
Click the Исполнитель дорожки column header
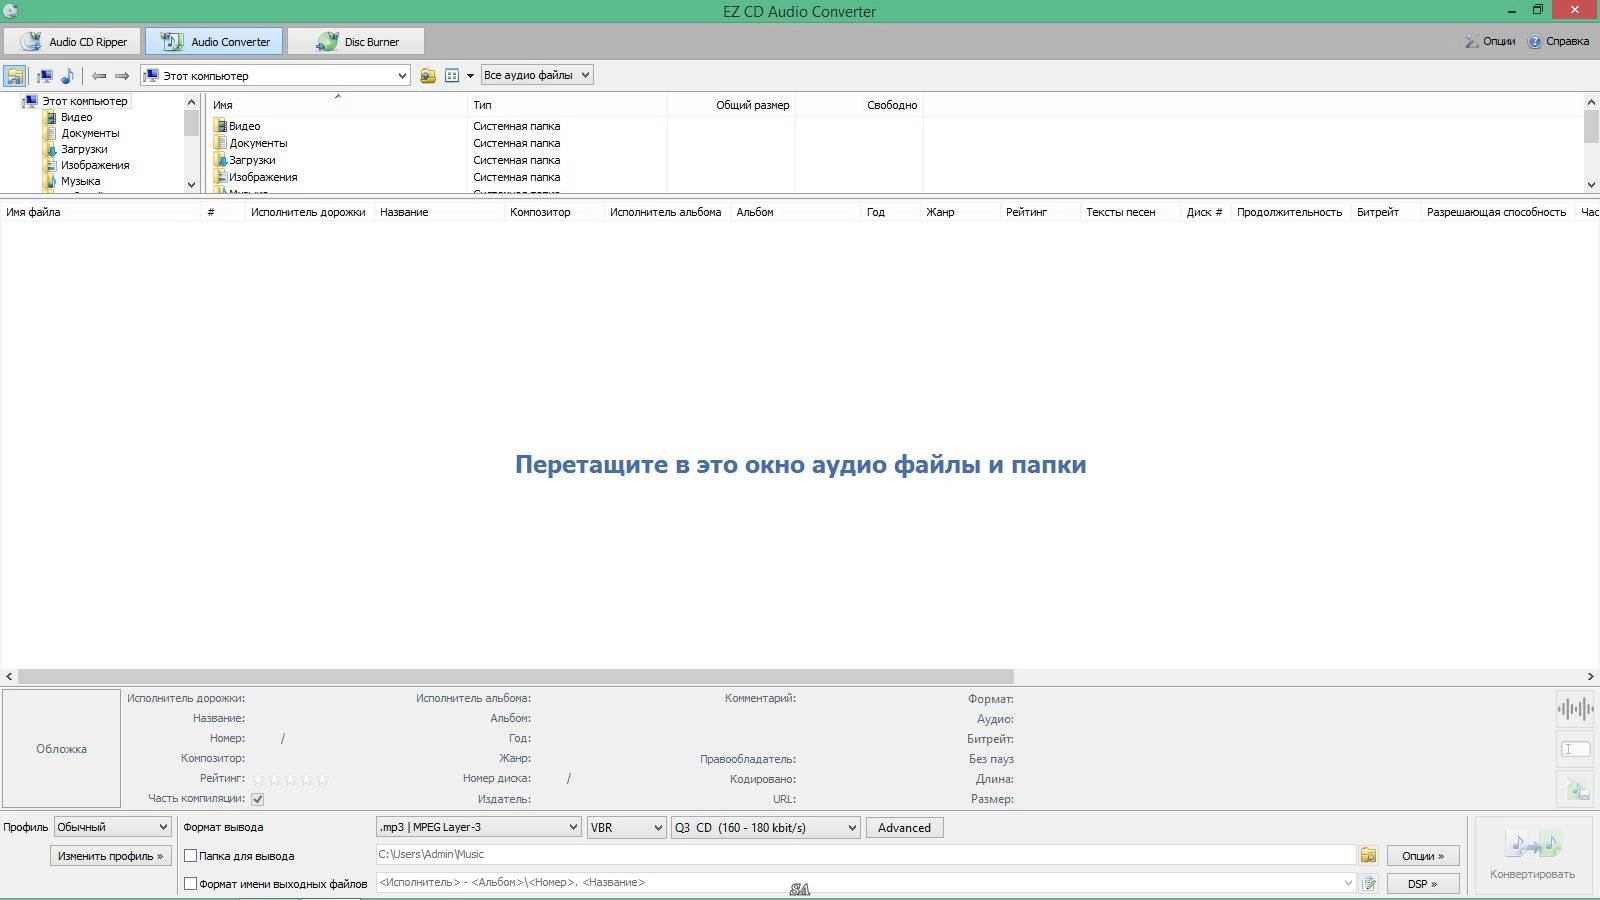[308, 212]
